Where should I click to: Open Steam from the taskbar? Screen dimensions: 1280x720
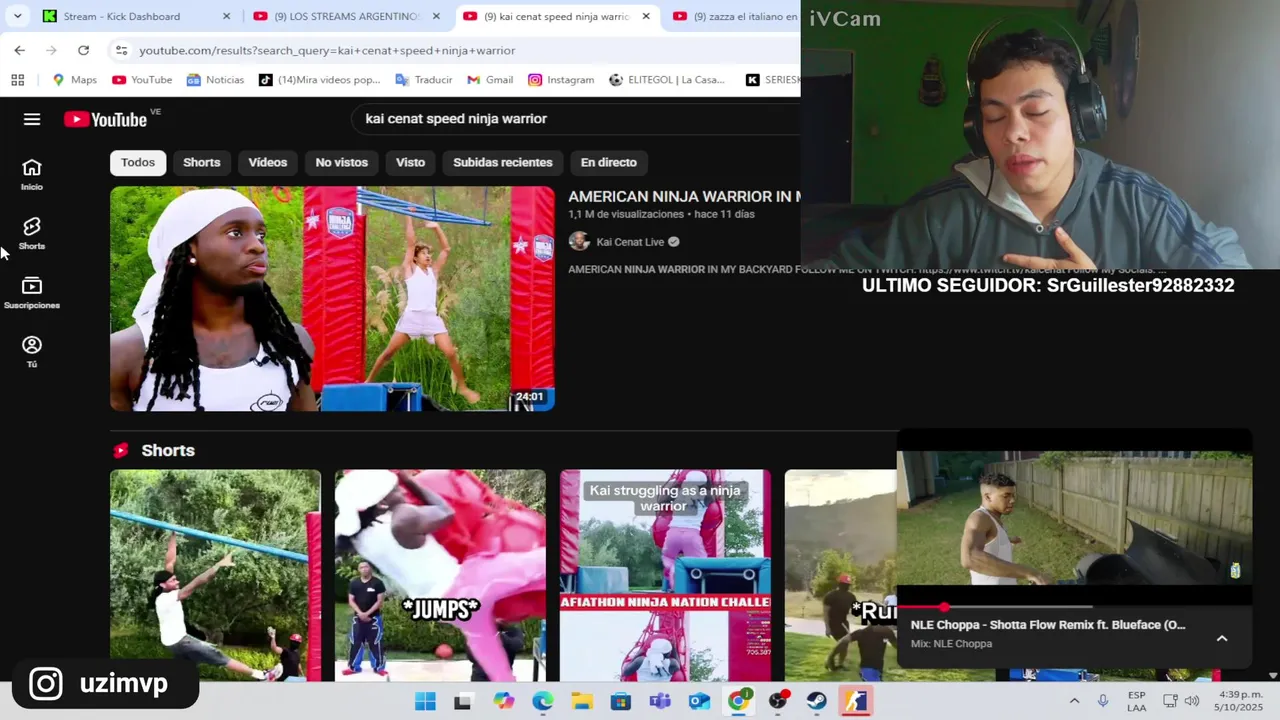(817, 701)
